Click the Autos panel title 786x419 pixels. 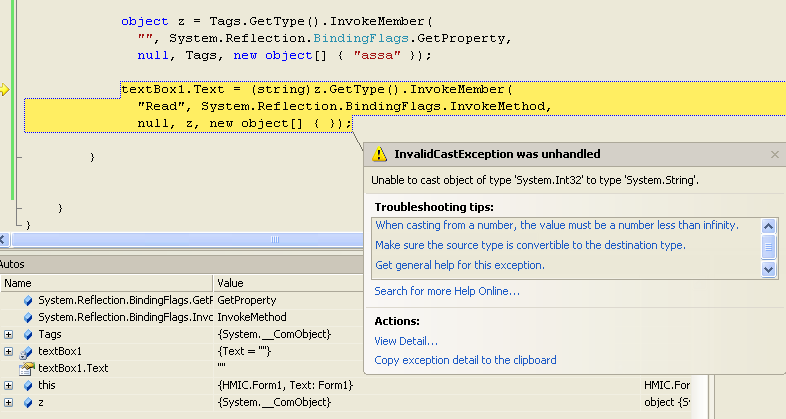point(12,264)
